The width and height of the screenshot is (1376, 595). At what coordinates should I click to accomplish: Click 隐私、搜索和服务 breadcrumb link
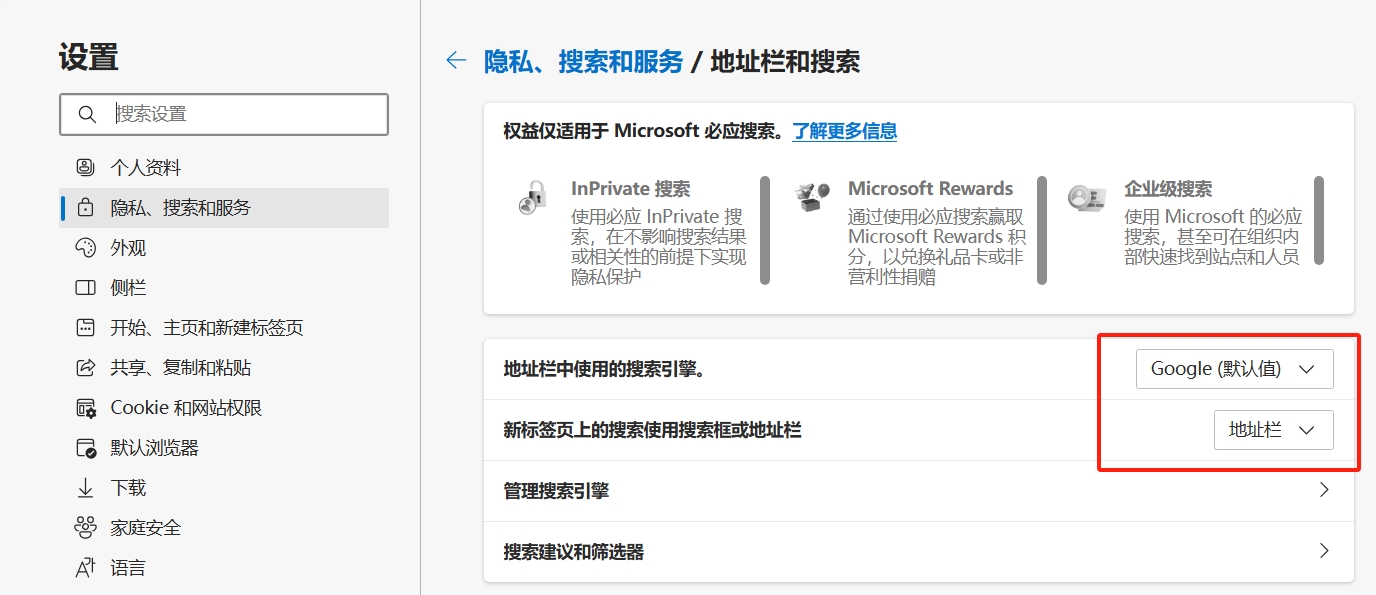[x=583, y=61]
